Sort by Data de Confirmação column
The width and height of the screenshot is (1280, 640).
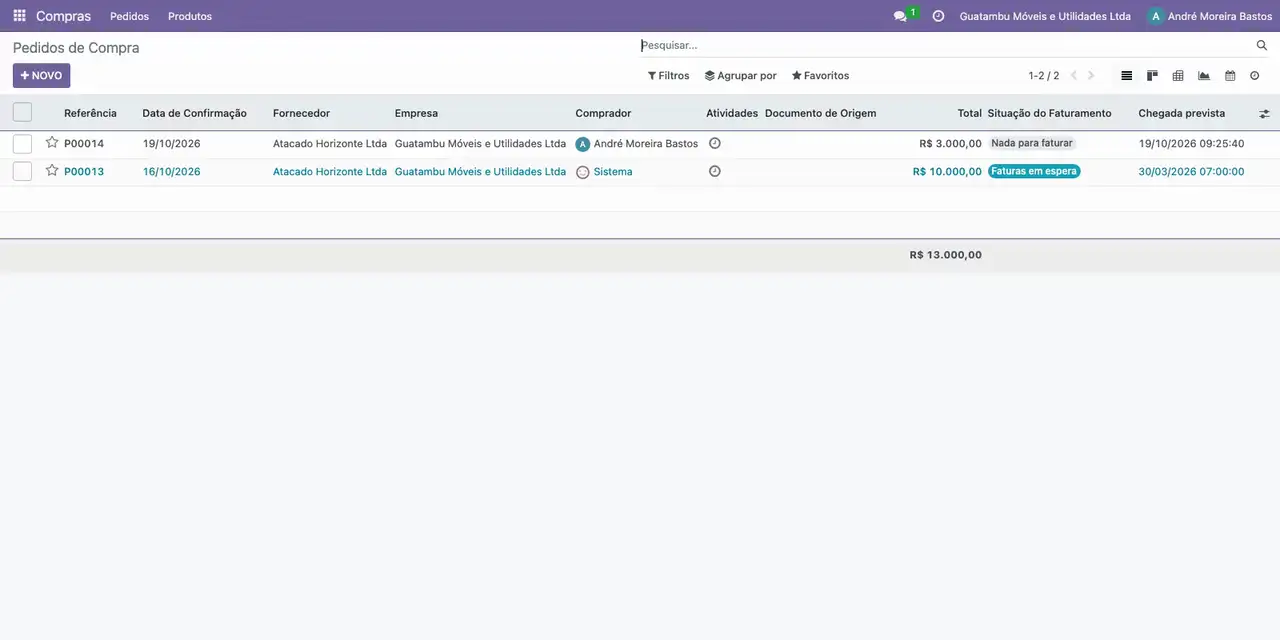click(x=194, y=113)
